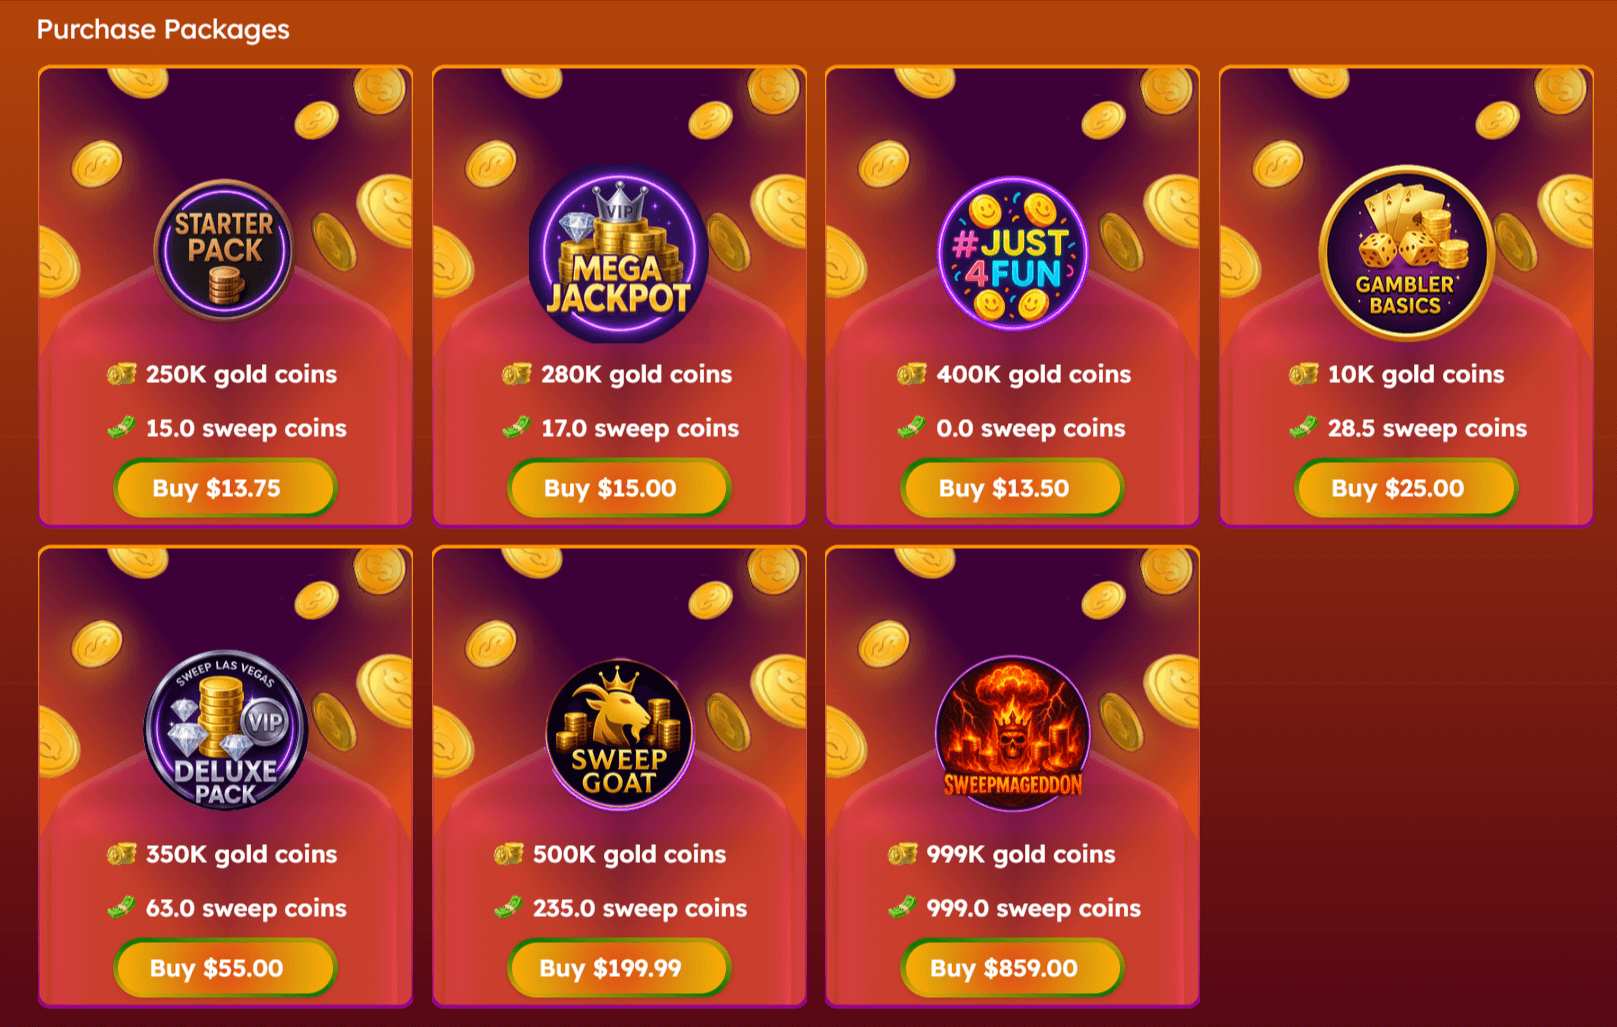Click the Starter Pack badge icon
1617x1027 pixels.
[x=225, y=251]
